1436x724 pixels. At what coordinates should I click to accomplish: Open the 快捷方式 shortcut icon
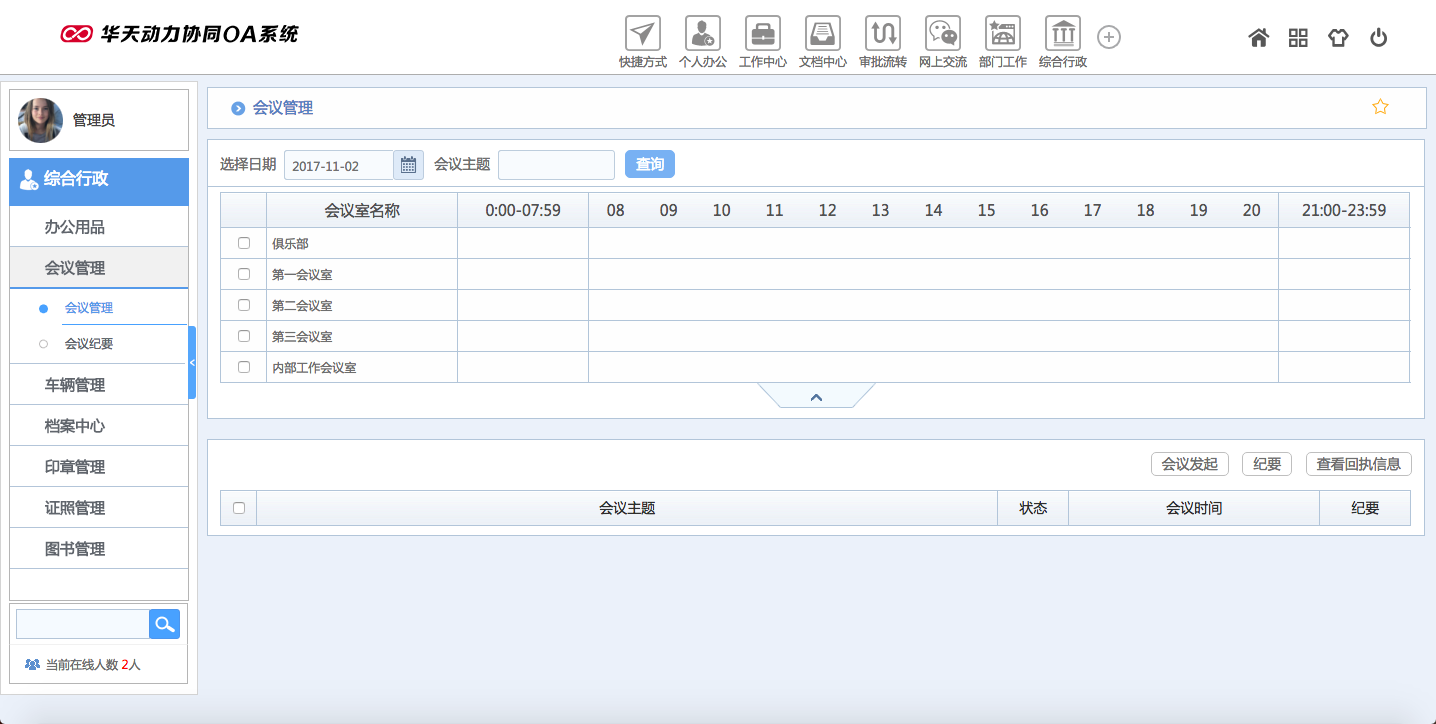point(642,34)
